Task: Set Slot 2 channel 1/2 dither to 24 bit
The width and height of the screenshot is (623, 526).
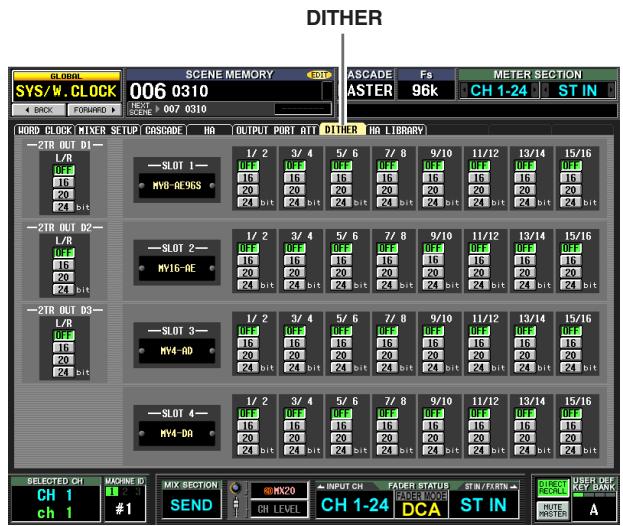Action: tap(248, 285)
